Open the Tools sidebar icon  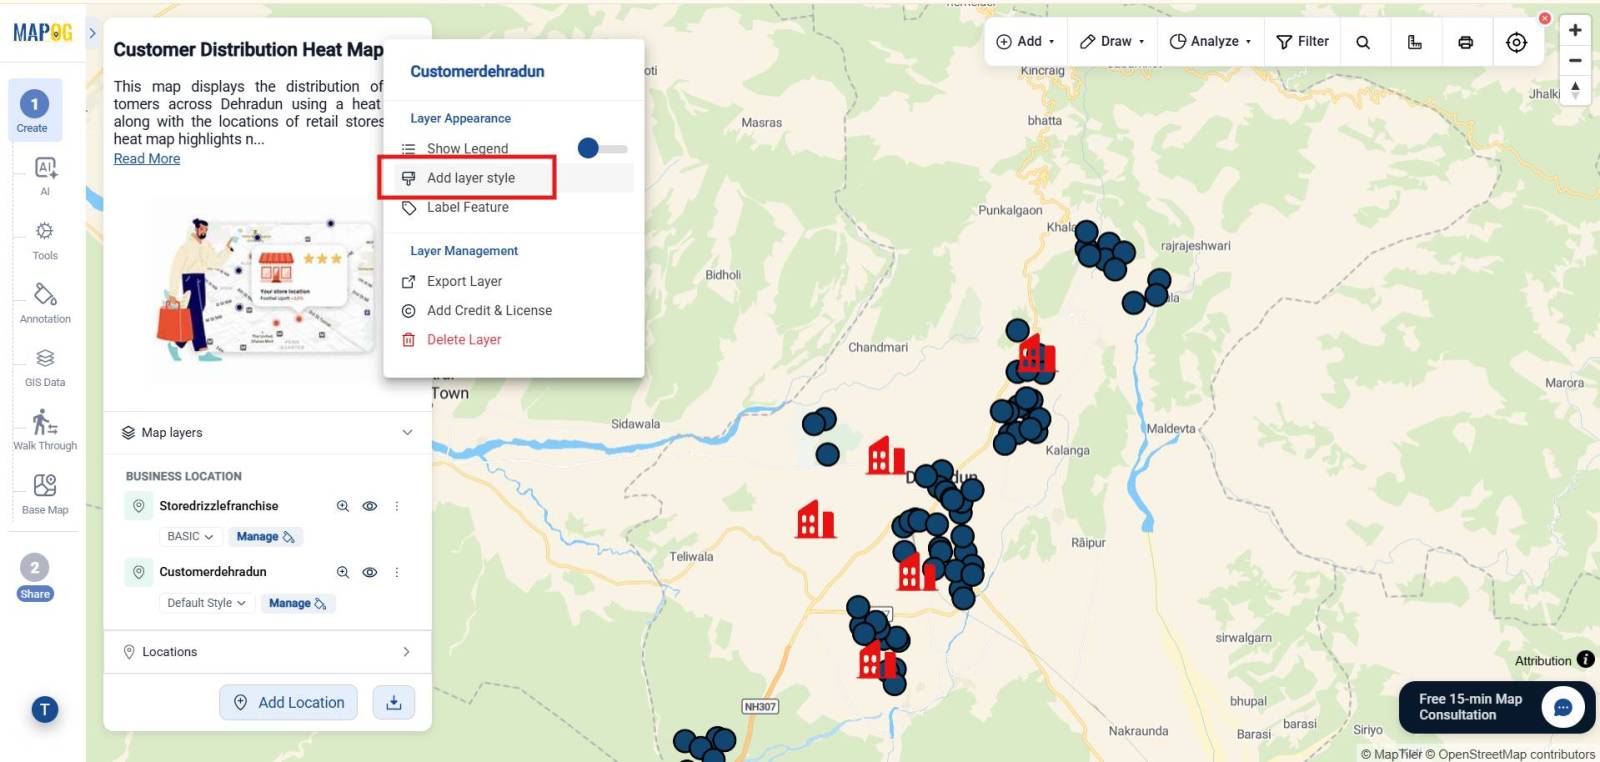pos(45,240)
